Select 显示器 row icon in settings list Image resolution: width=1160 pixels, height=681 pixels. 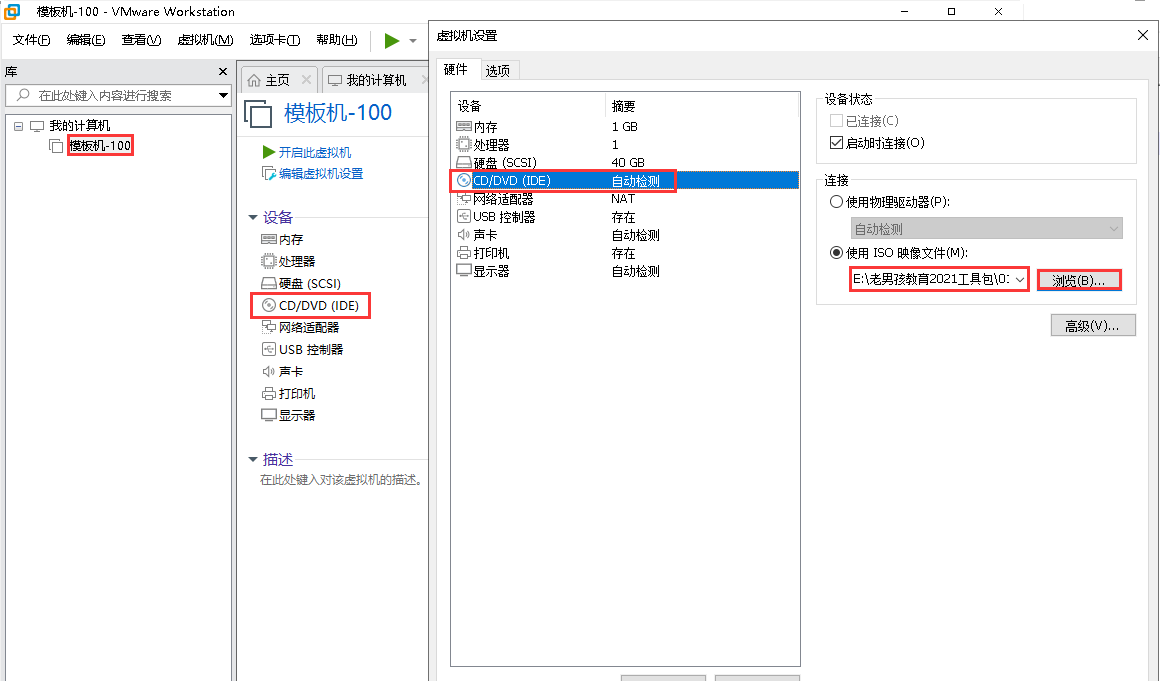click(x=464, y=271)
